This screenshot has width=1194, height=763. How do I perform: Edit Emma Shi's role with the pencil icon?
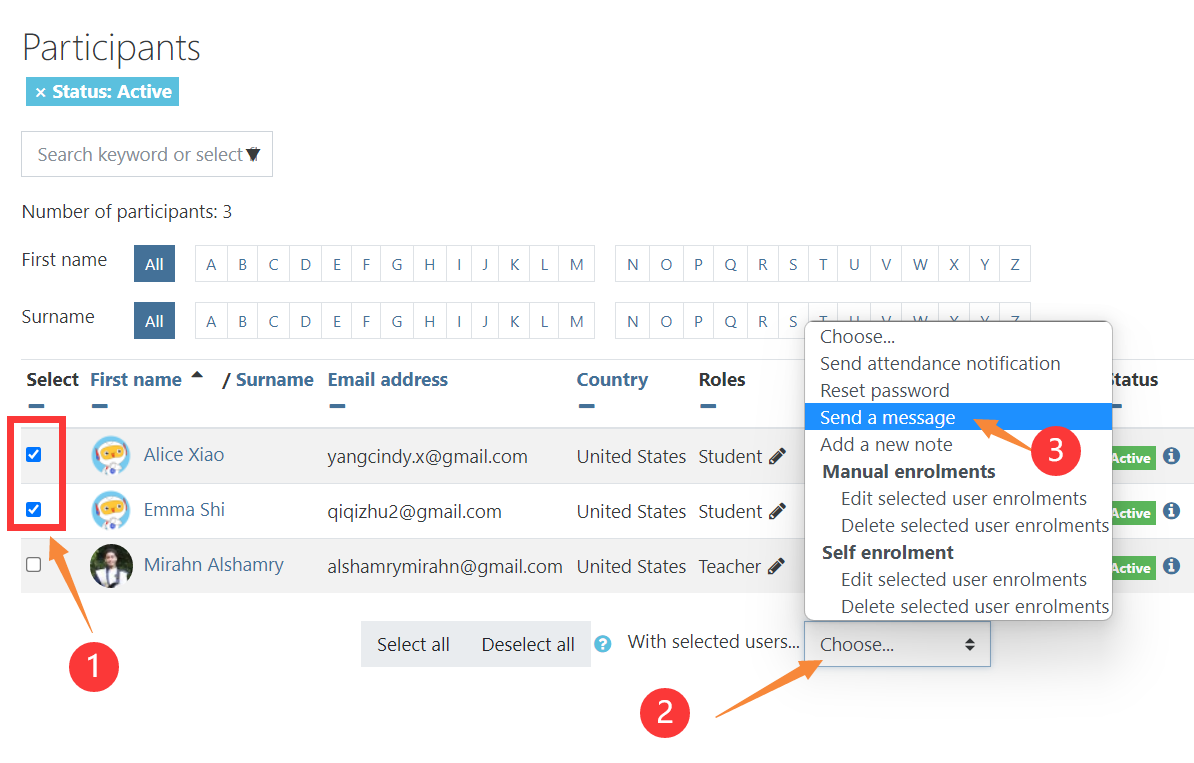click(x=777, y=511)
